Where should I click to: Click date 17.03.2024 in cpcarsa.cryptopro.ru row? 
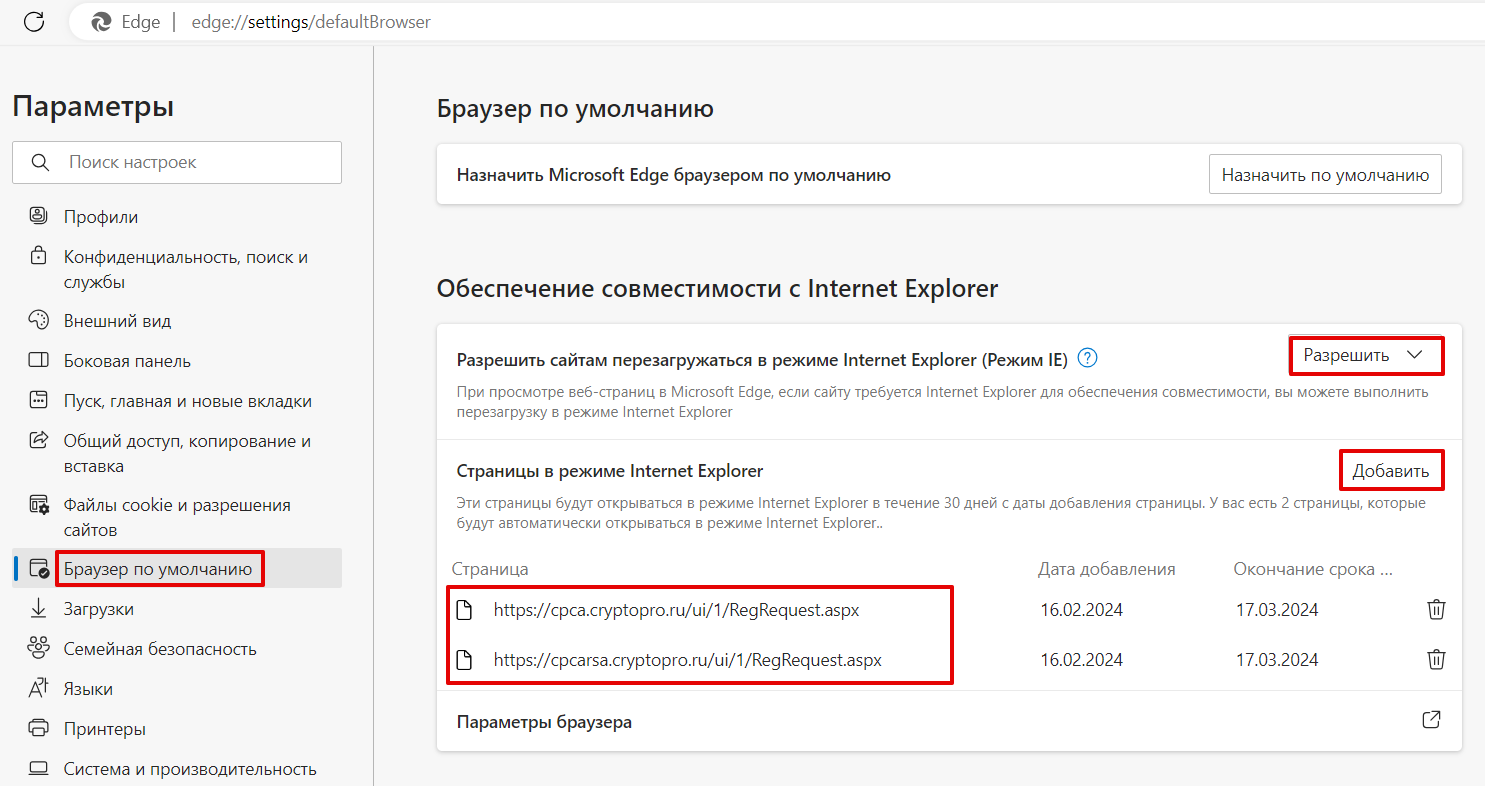tap(1277, 660)
